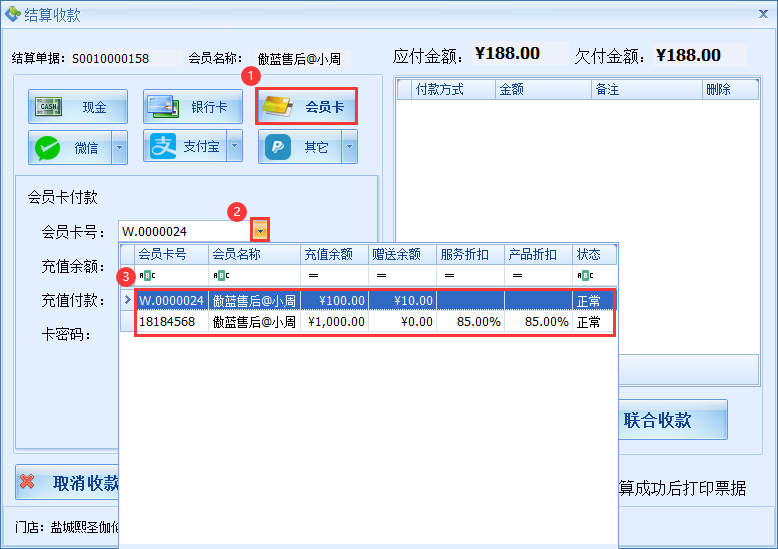This screenshot has height=549, width=778.
Task: Click 备注 column header in payment grid
Action: click(x=647, y=89)
